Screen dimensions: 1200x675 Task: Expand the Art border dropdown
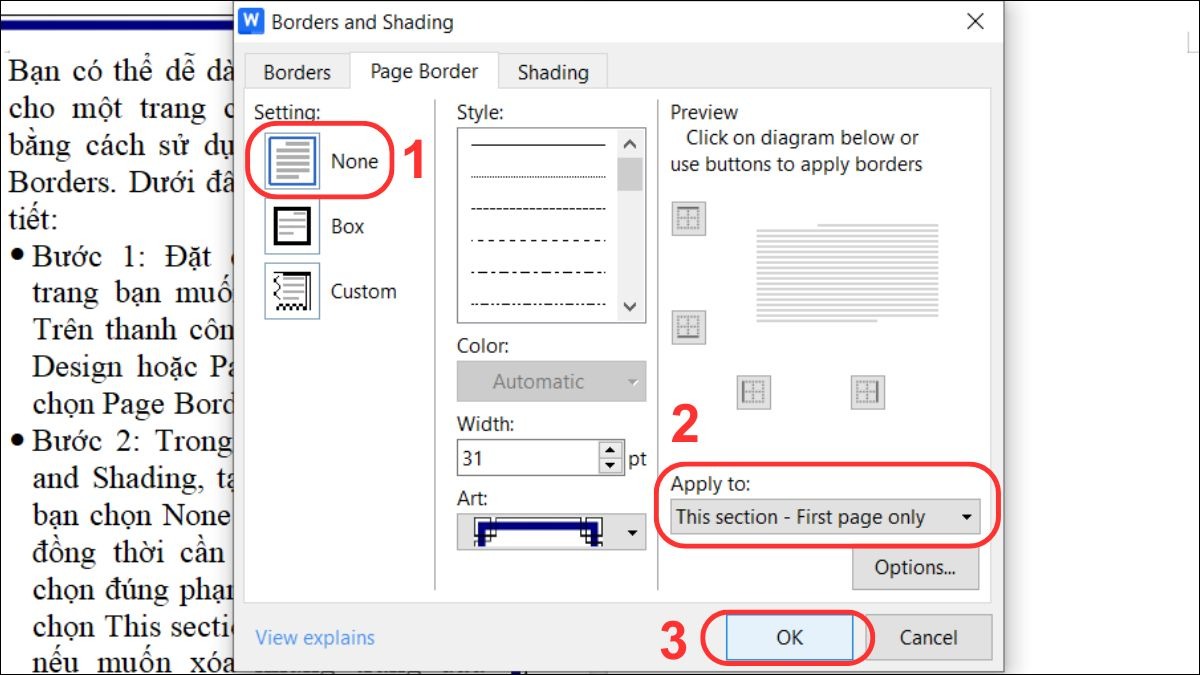click(x=632, y=533)
